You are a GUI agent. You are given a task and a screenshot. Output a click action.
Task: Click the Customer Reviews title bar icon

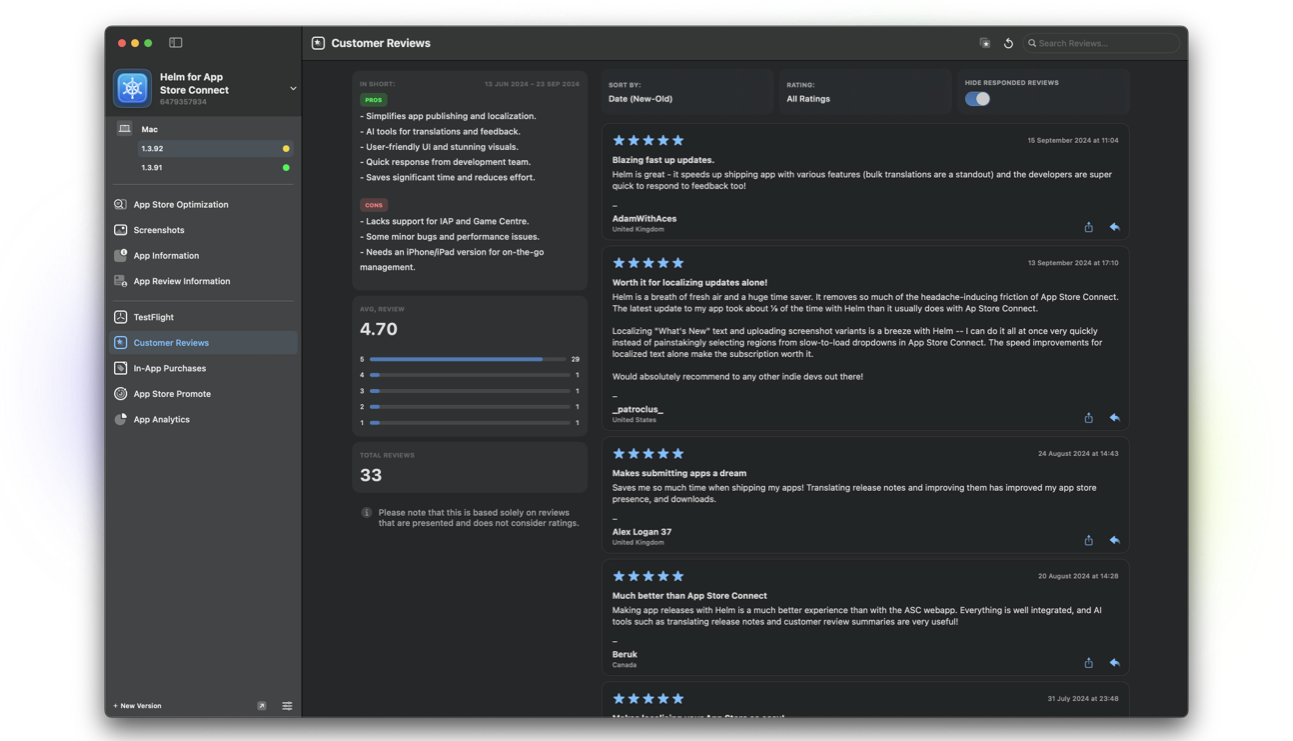tap(318, 43)
